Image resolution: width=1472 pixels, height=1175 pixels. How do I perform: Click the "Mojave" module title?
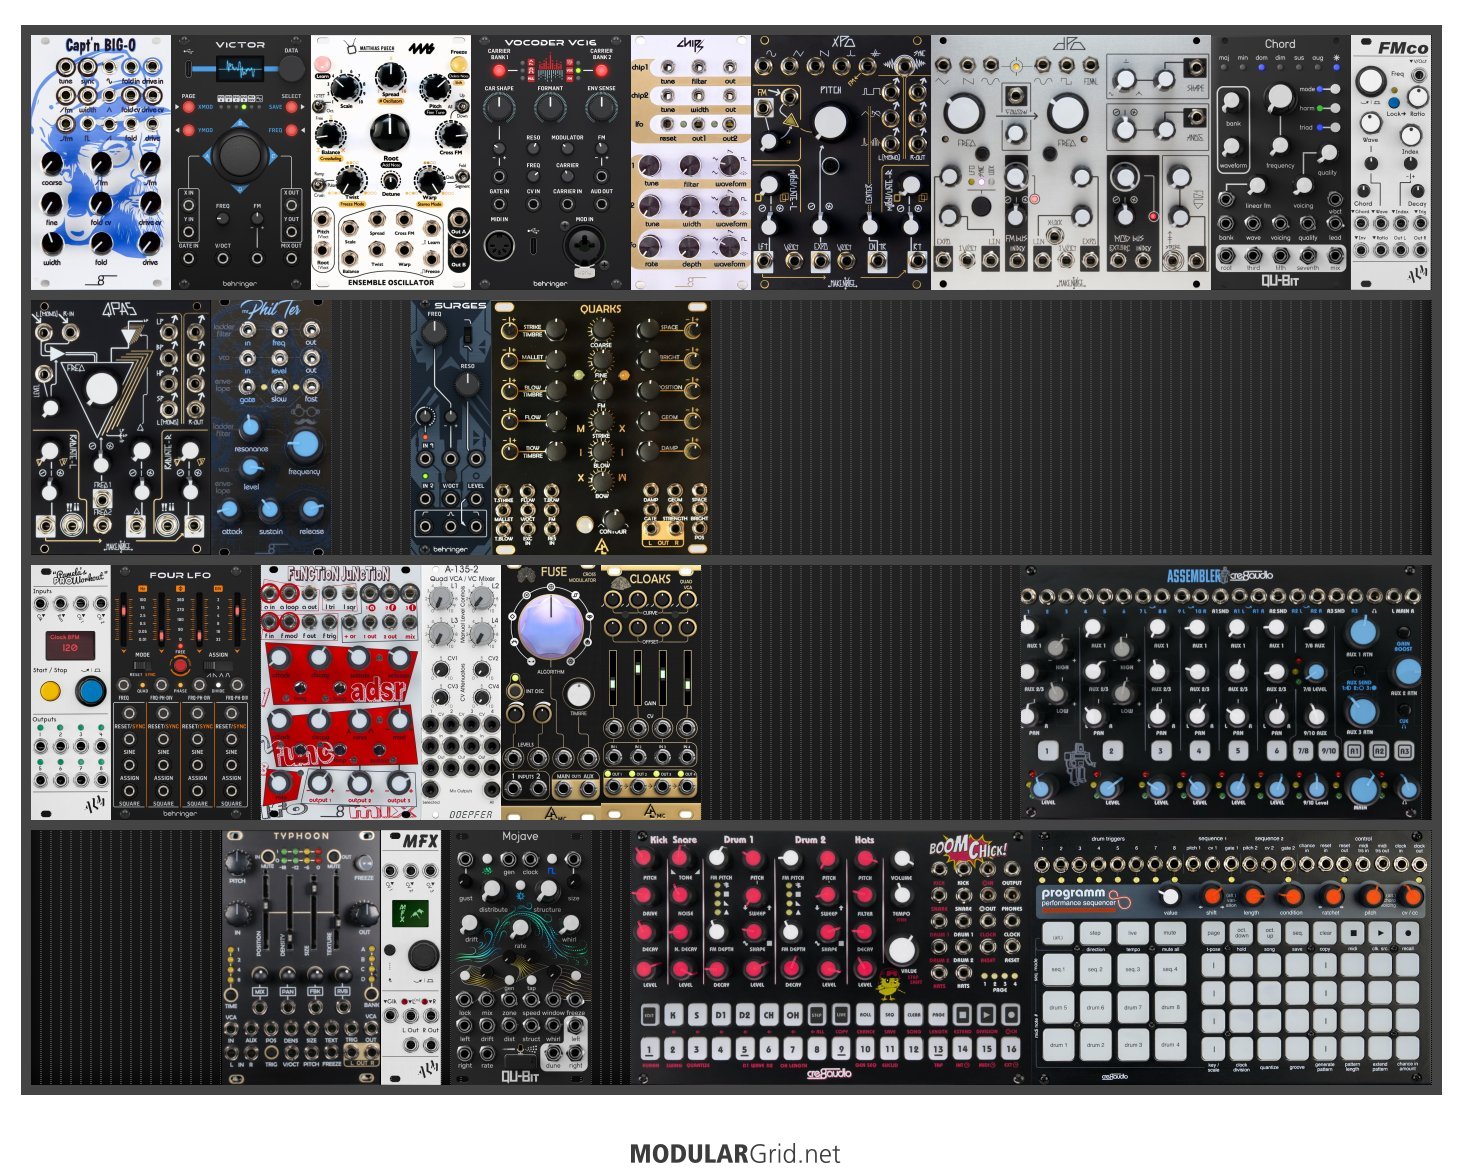[520, 836]
